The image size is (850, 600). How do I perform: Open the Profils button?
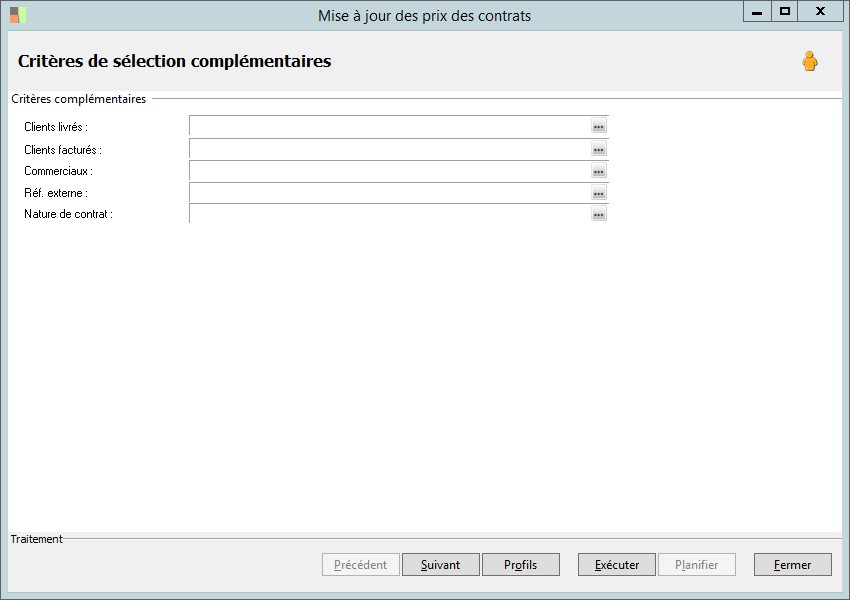(520, 565)
